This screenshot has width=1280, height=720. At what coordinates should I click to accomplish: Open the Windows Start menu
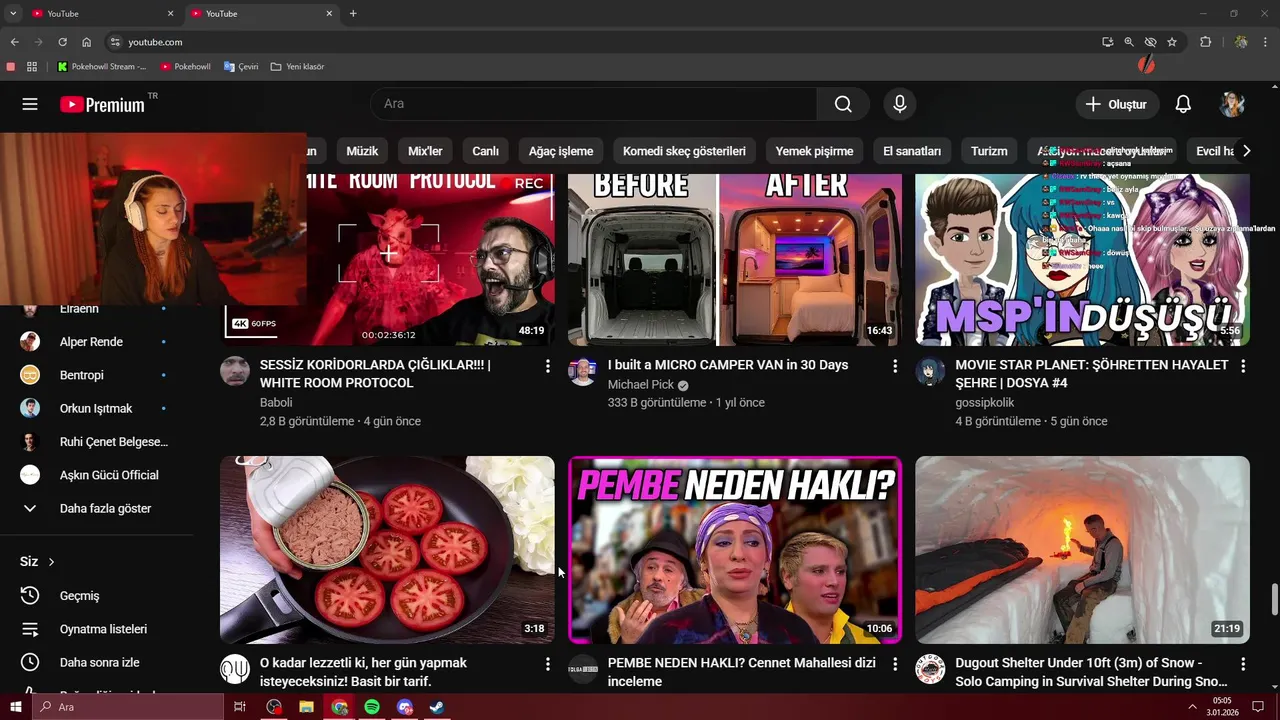click(x=15, y=707)
